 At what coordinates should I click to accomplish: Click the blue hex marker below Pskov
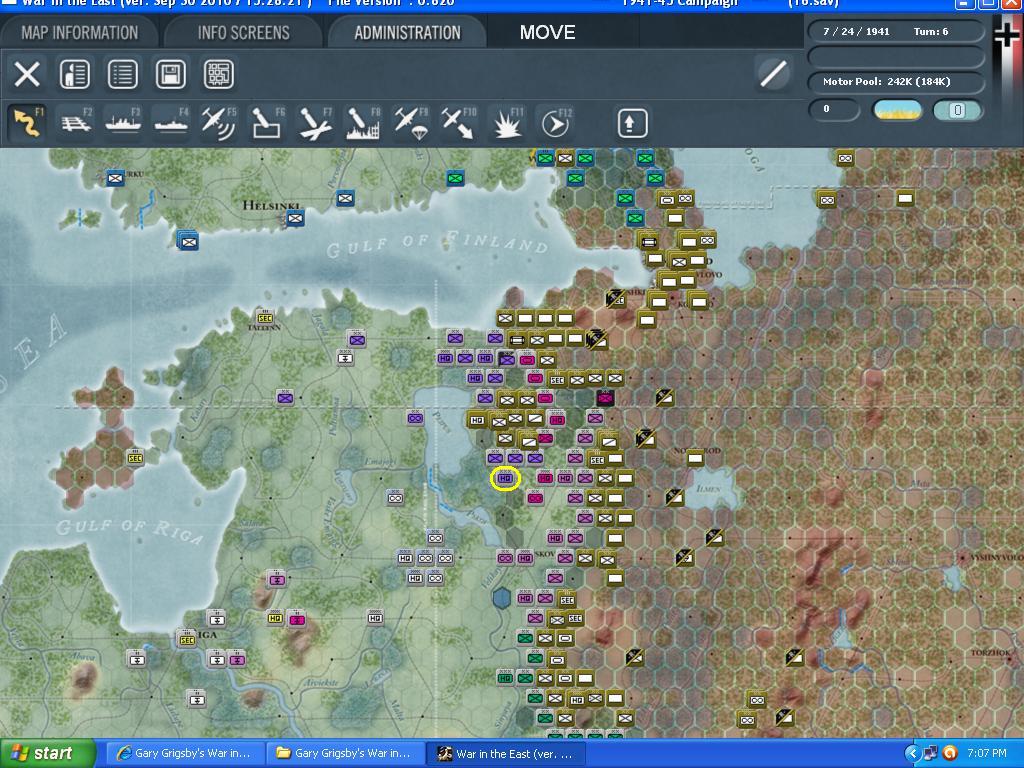[x=502, y=598]
